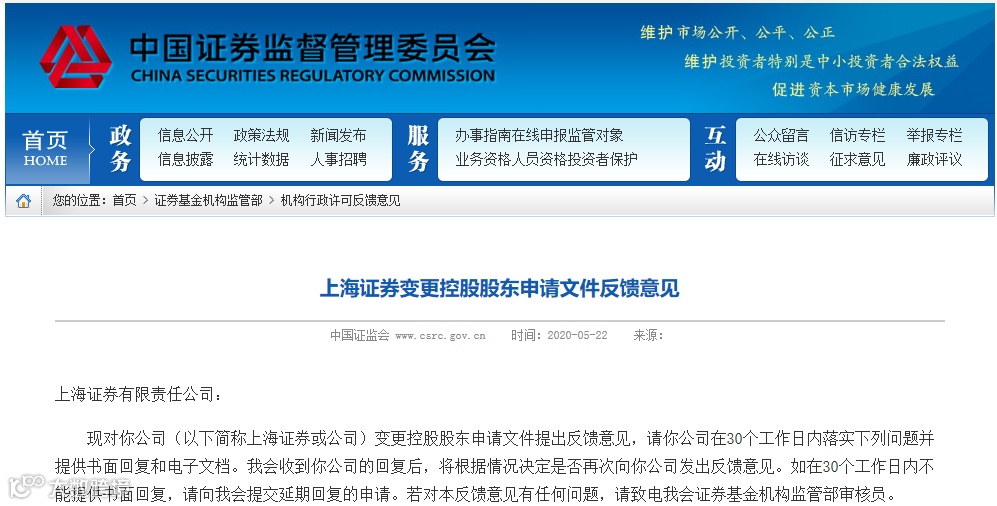997x506 pixels.
Task: Open 征求意见 page
Action: pyautogui.click(x=858, y=159)
